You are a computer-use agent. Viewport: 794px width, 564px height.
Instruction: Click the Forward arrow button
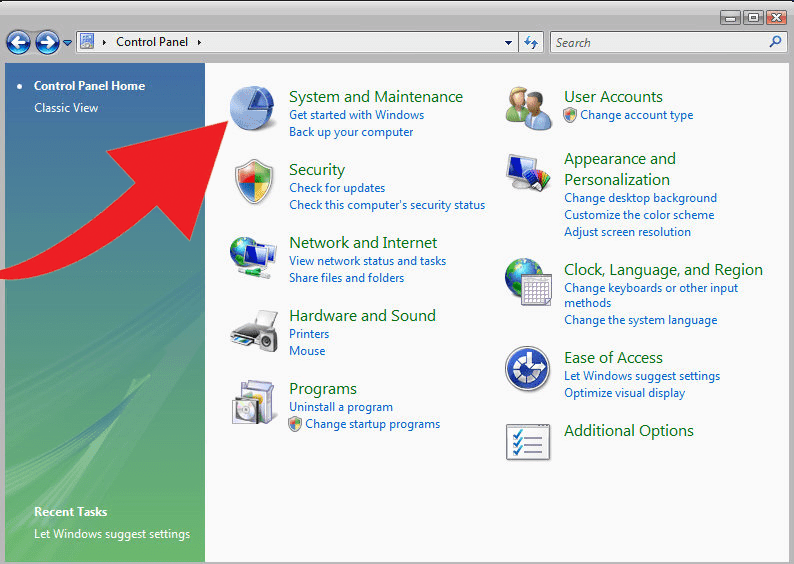click(x=48, y=43)
